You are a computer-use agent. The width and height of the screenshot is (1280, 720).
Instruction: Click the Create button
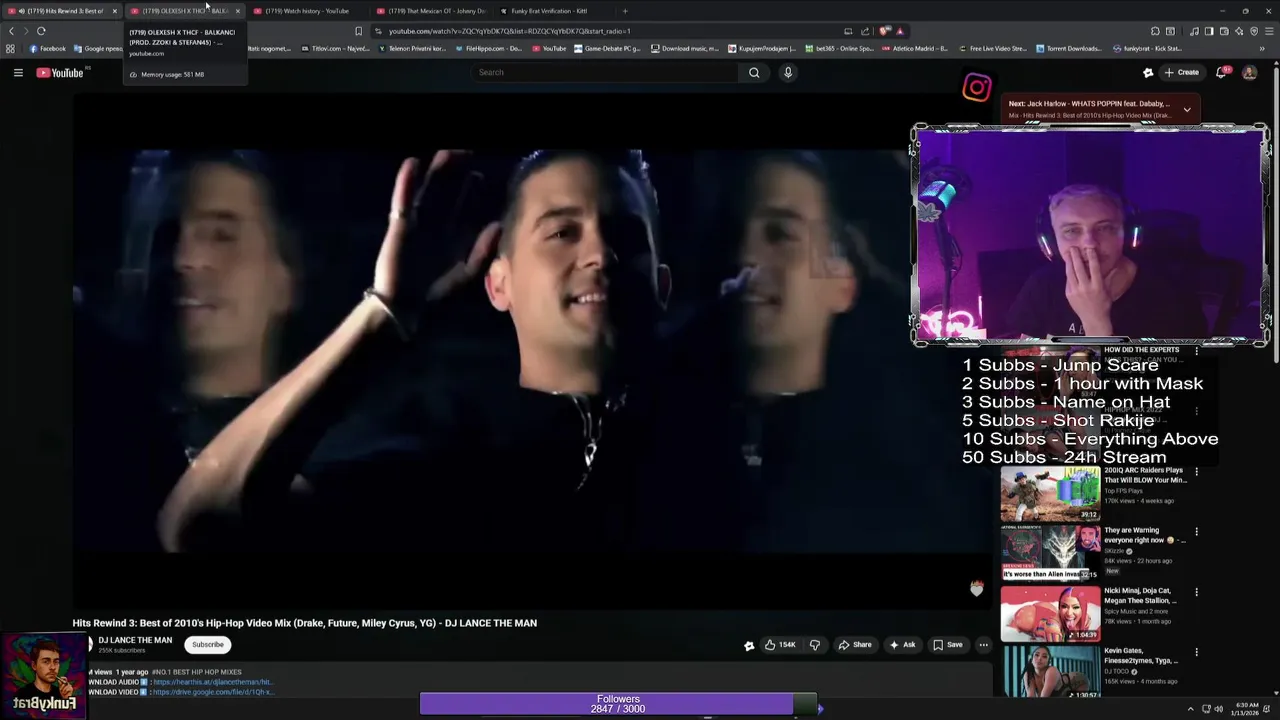point(1181,72)
